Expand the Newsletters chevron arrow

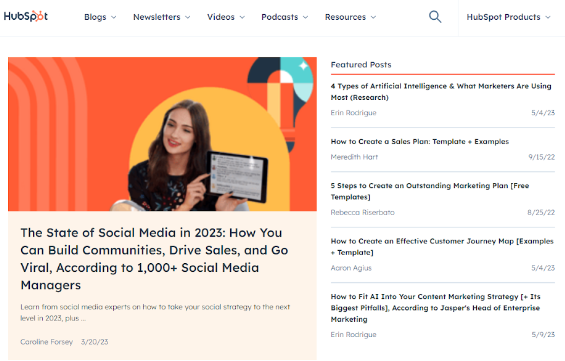click(x=188, y=17)
